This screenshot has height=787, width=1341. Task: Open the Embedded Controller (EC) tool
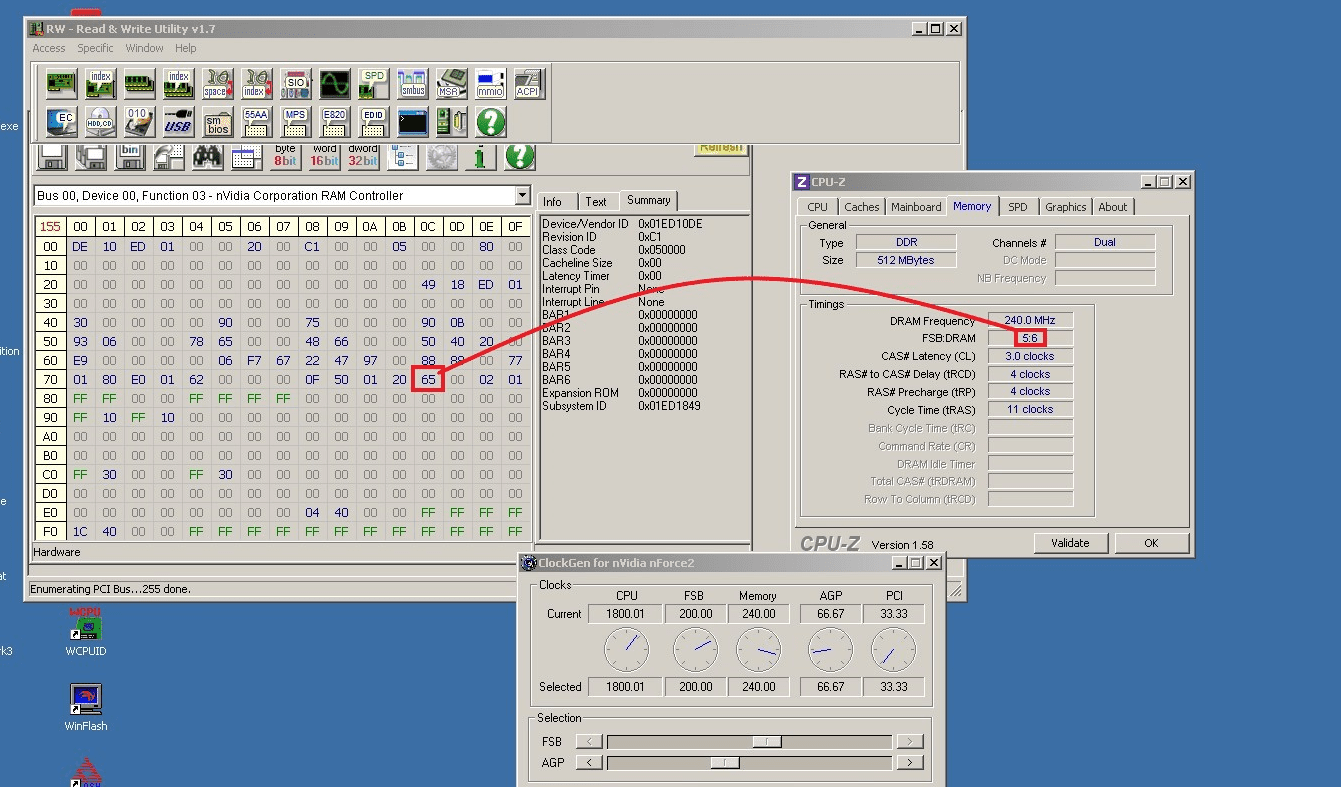click(x=62, y=122)
